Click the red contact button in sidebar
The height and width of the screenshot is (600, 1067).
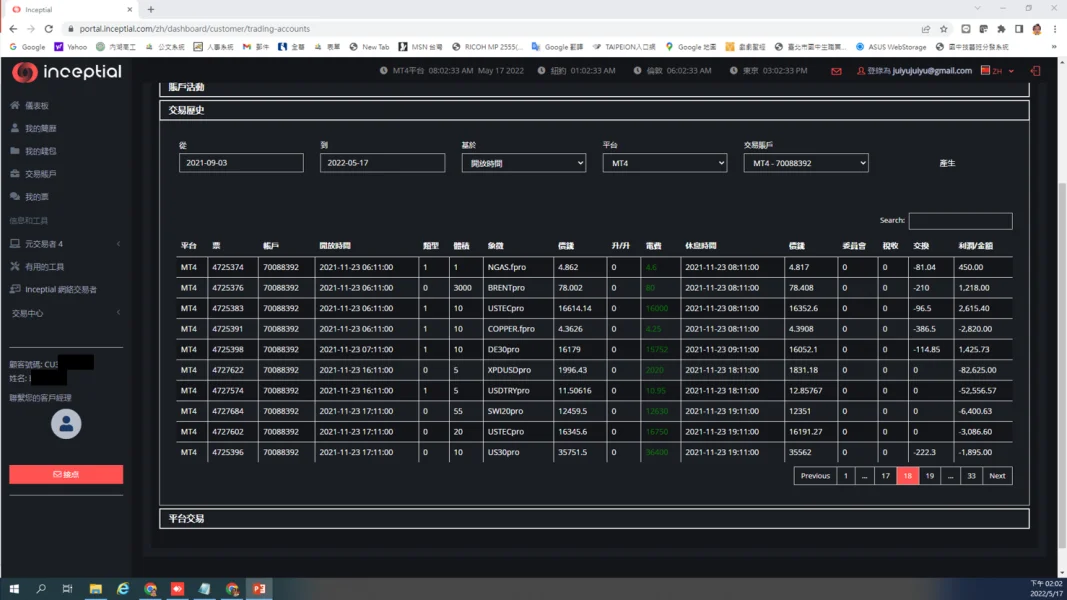[66, 474]
